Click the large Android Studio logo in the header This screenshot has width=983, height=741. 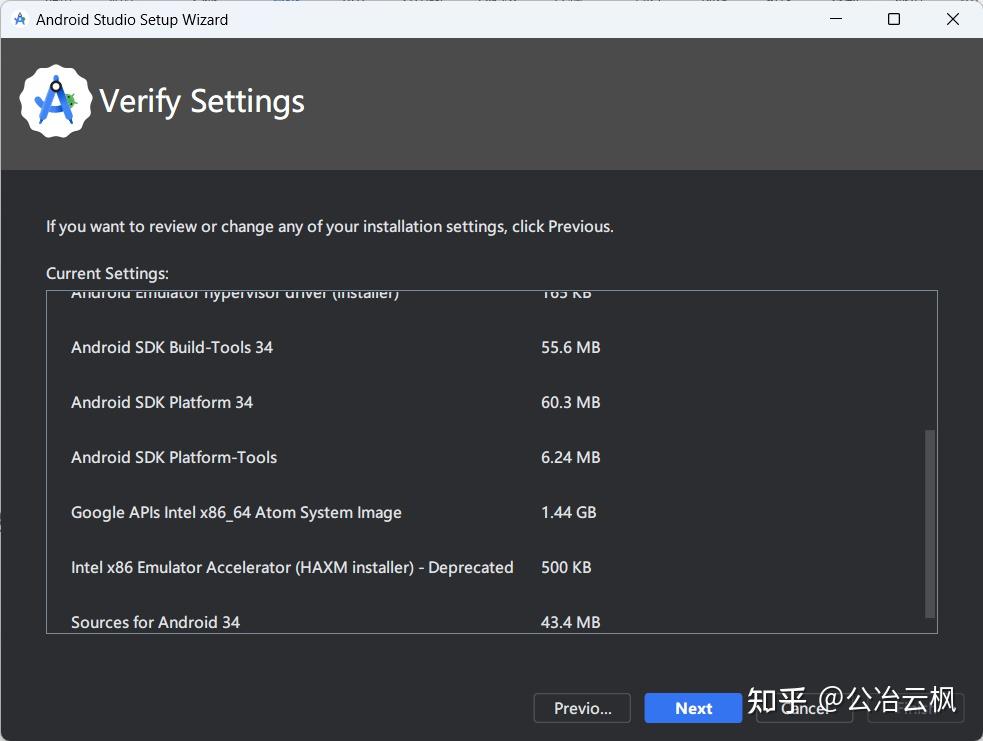pyautogui.click(x=55, y=100)
